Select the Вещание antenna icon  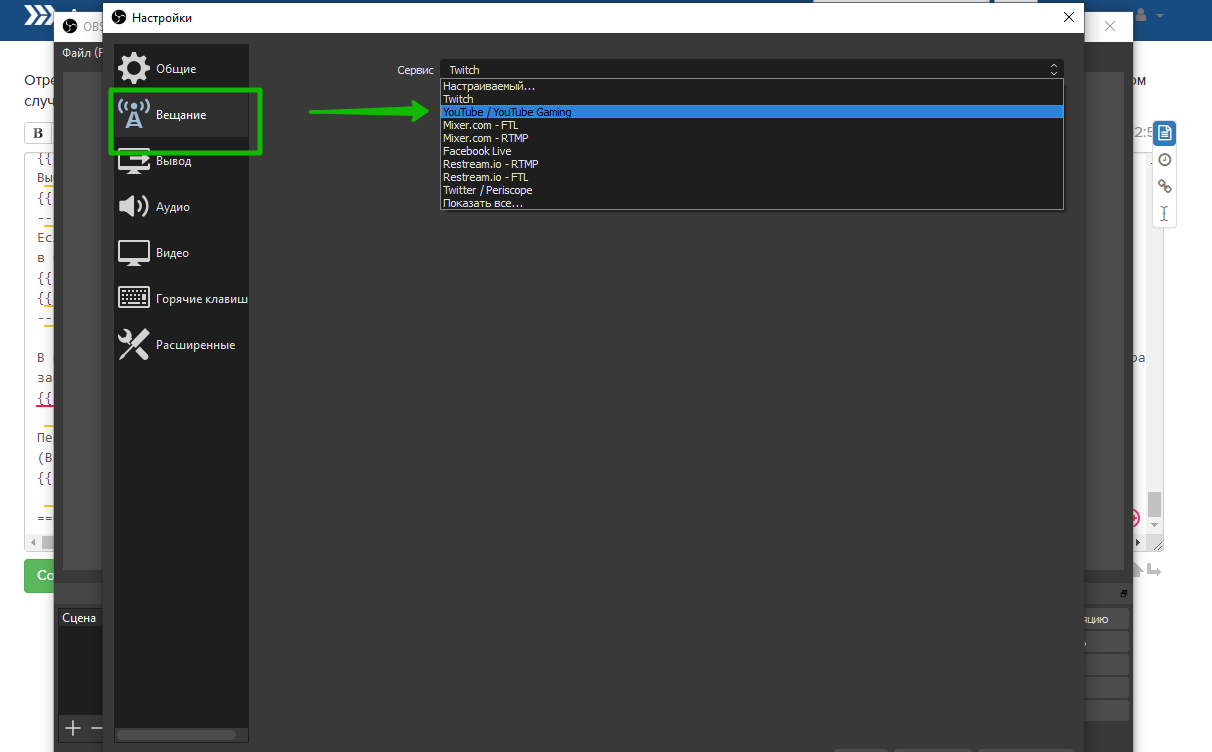point(134,114)
